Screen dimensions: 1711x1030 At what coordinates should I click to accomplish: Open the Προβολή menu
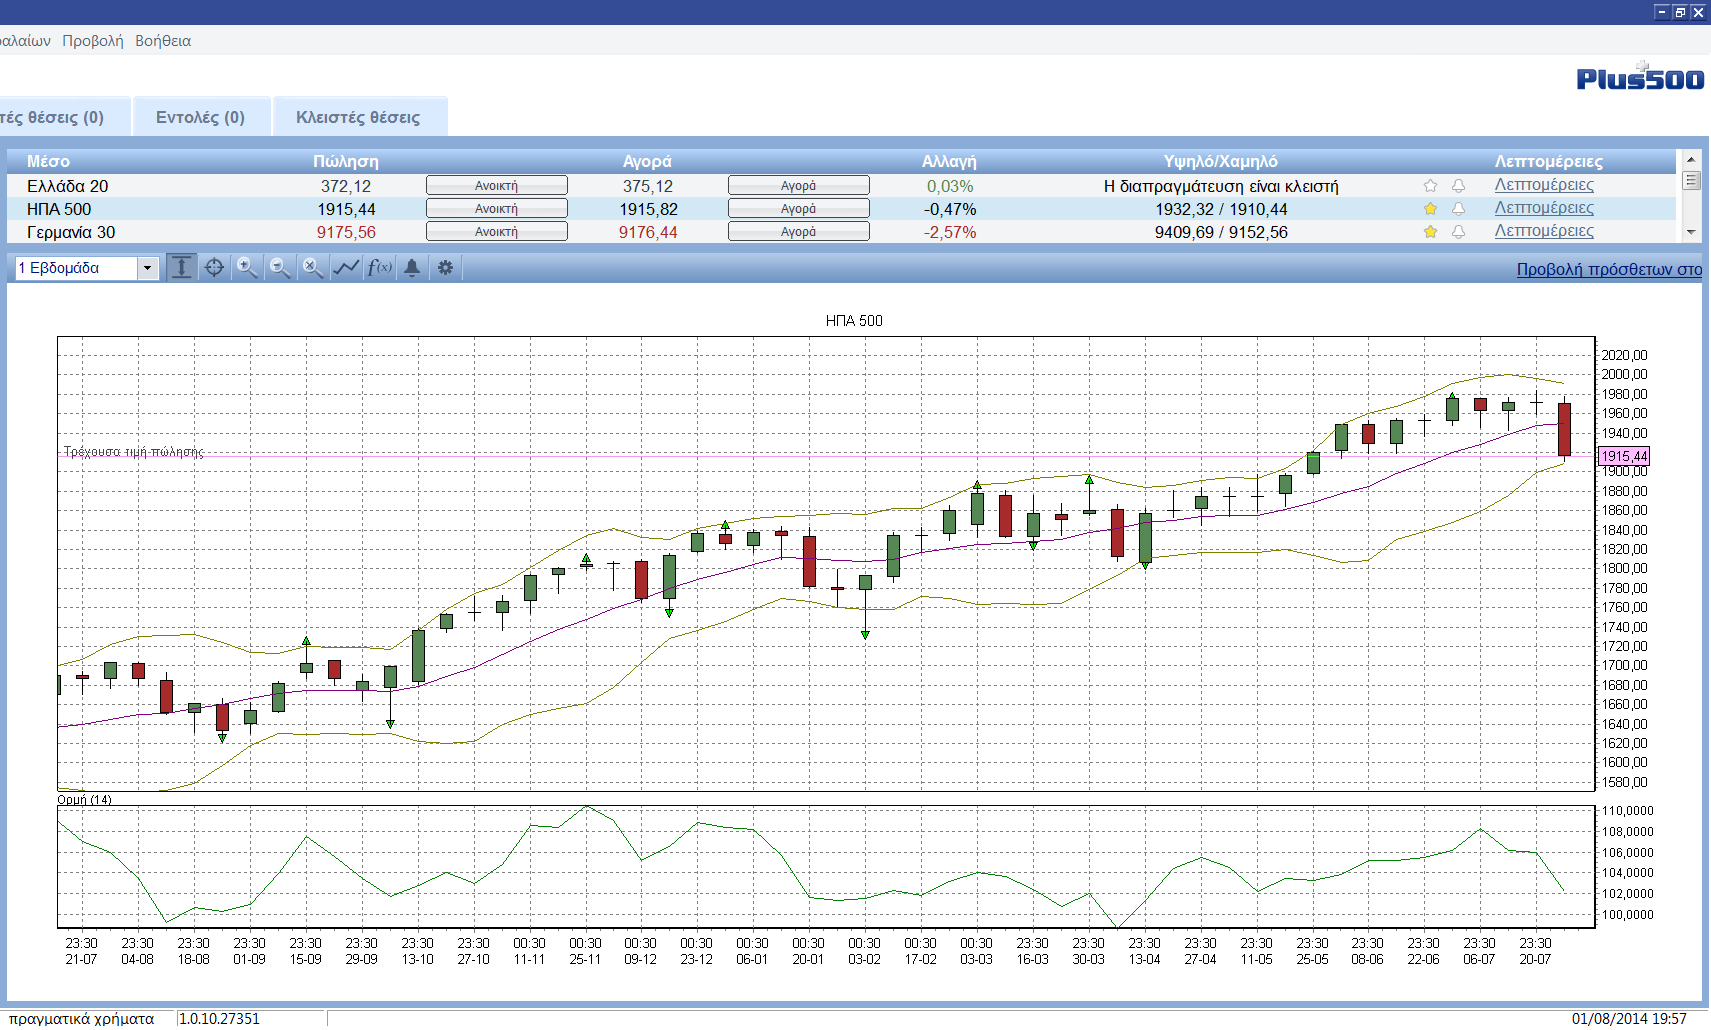(93, 41)
